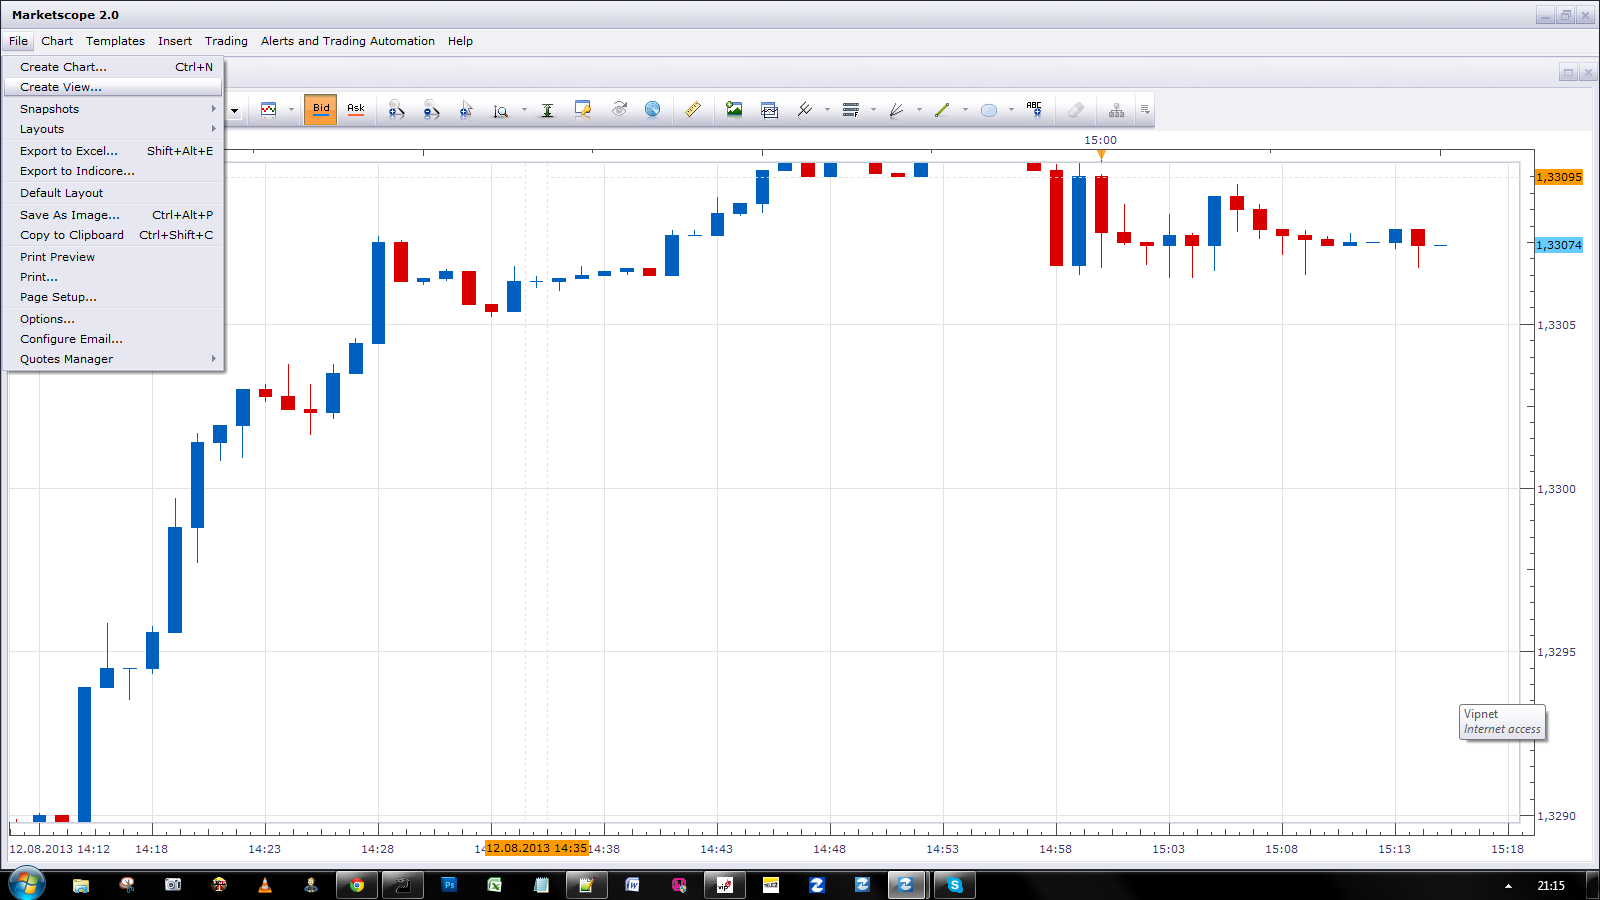Select the yellow ruler measure tool
This screenshot has width=1600, height=900.
[x=693, y=109]
